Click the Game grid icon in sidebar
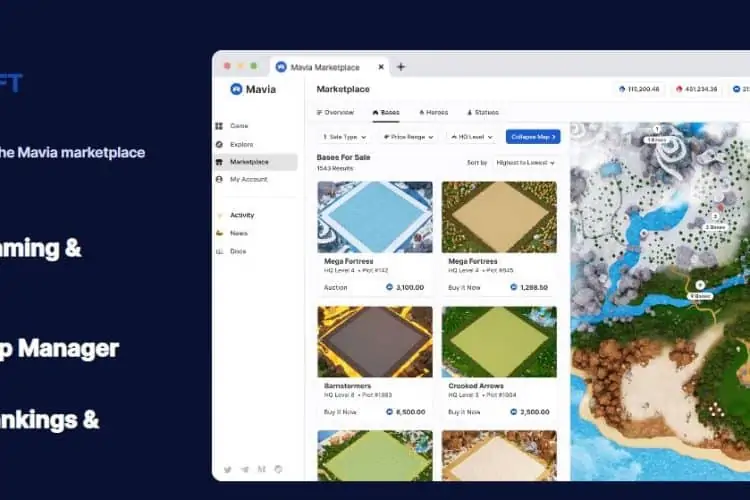750x500 pixels. (x=219, y=126)
